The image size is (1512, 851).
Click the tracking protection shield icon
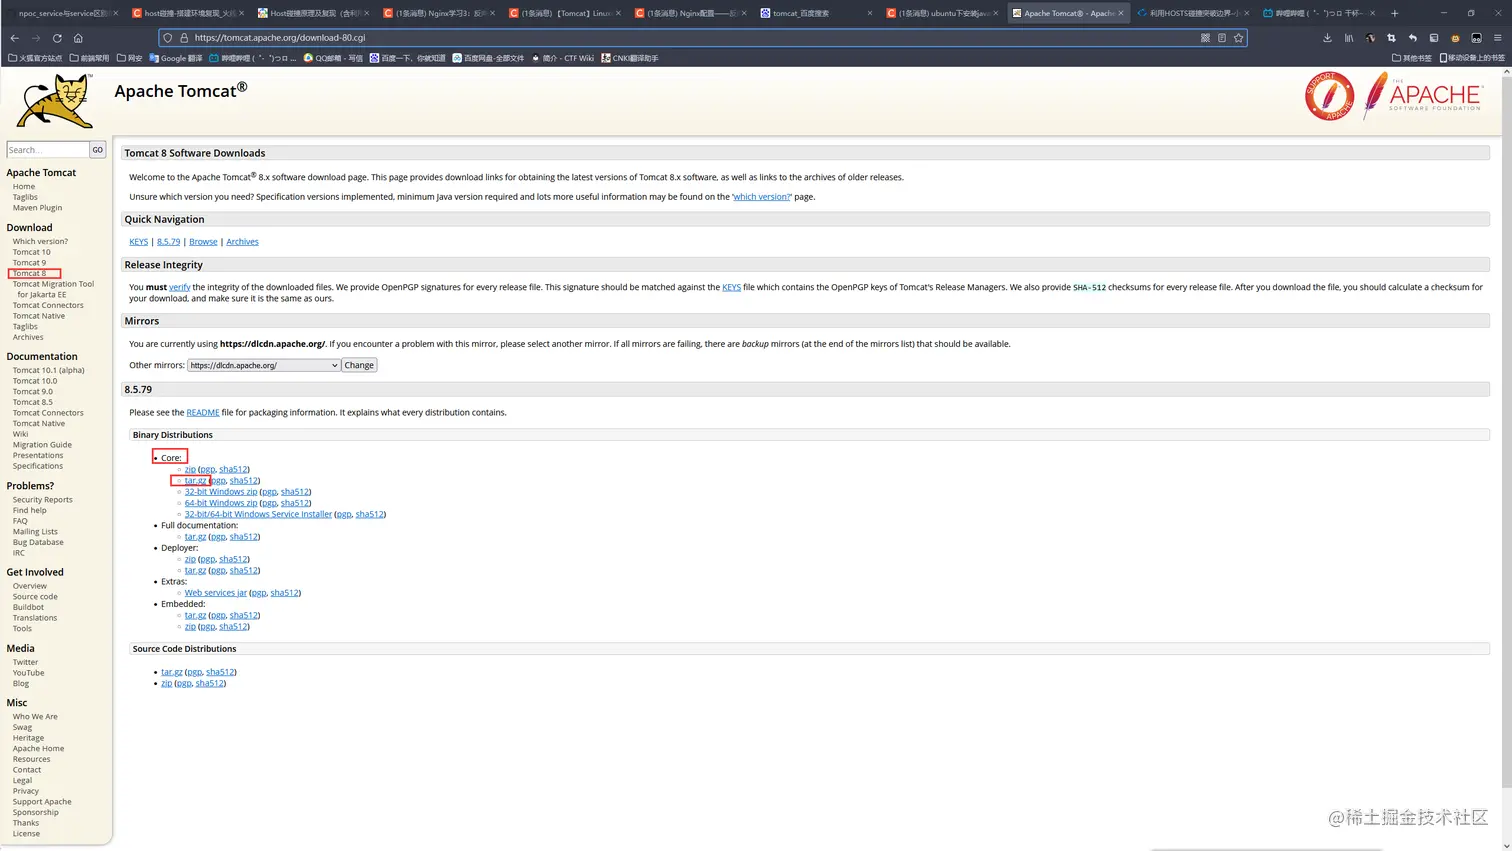point(168,38)
